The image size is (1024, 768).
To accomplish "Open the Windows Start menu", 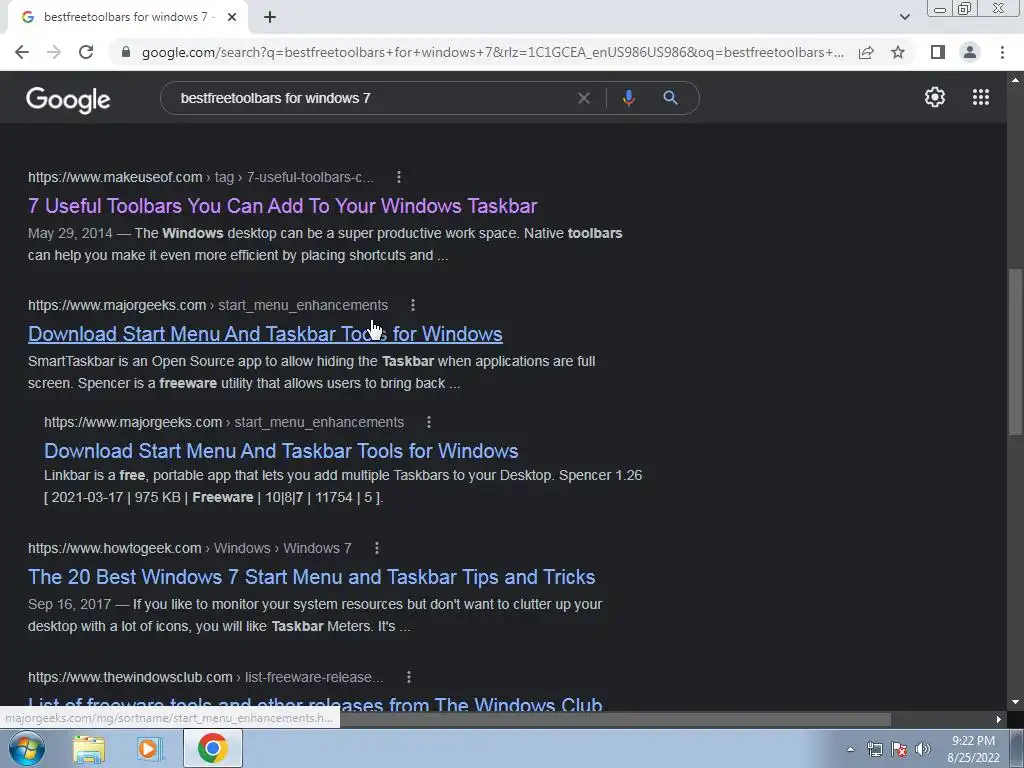I will pyautogui.click(x=26, y=748).
